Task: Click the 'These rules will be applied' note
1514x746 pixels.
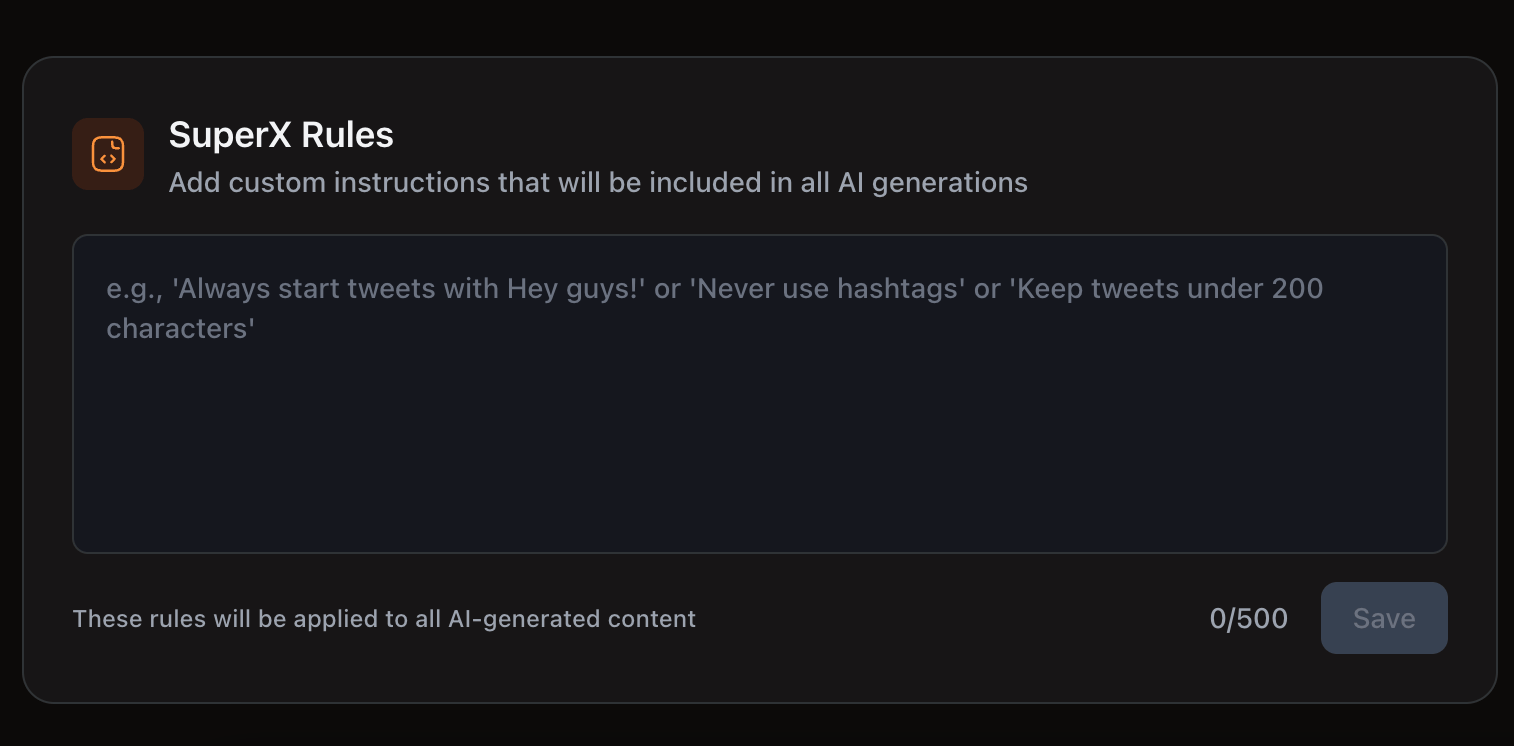Action: (x=384, y=619)
